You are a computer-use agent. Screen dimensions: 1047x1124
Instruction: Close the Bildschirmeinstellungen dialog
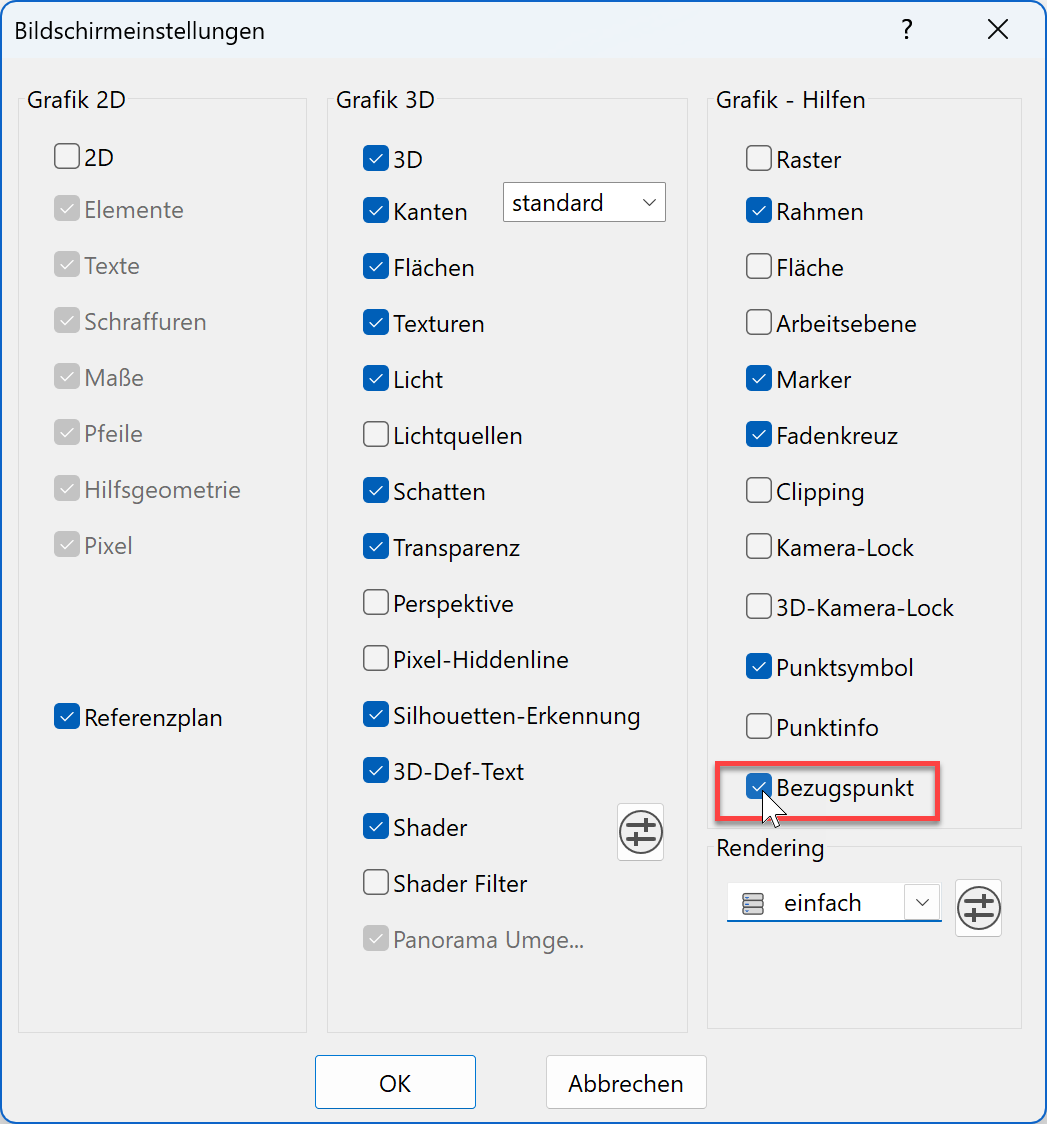coord(997,30)
